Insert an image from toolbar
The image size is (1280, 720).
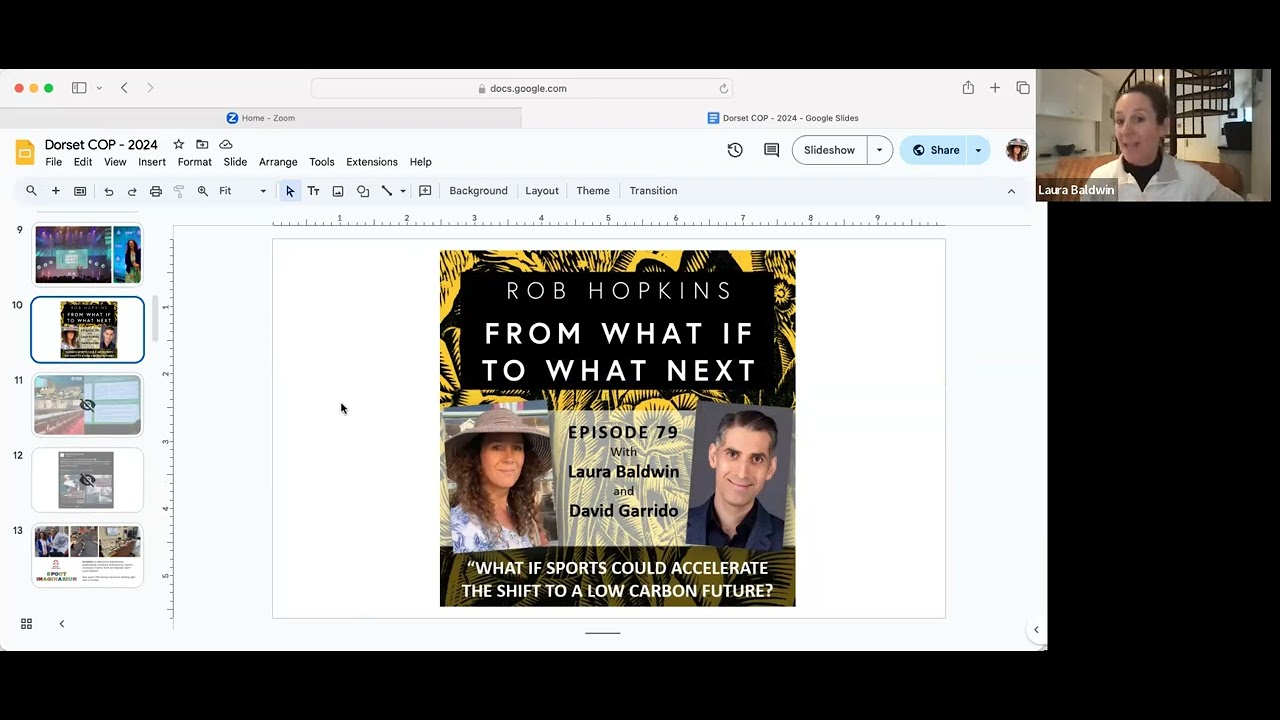[338, 191]
